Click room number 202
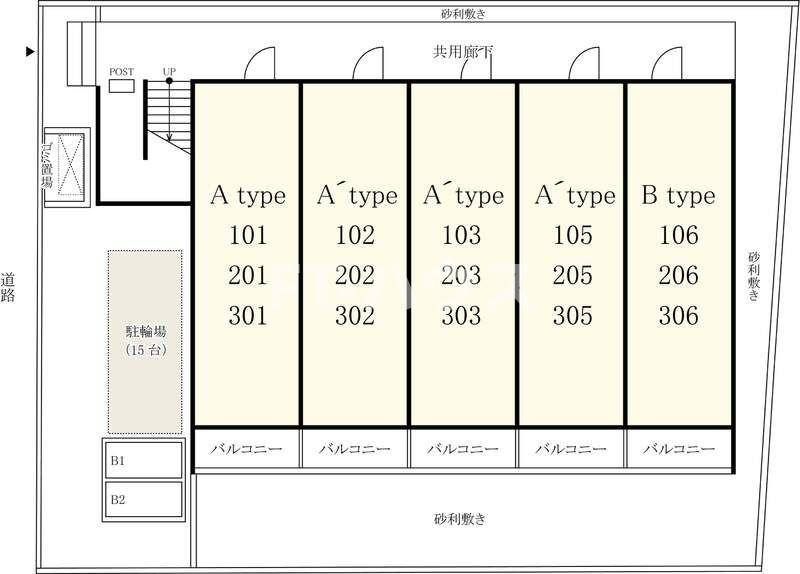 pos(355,276)
